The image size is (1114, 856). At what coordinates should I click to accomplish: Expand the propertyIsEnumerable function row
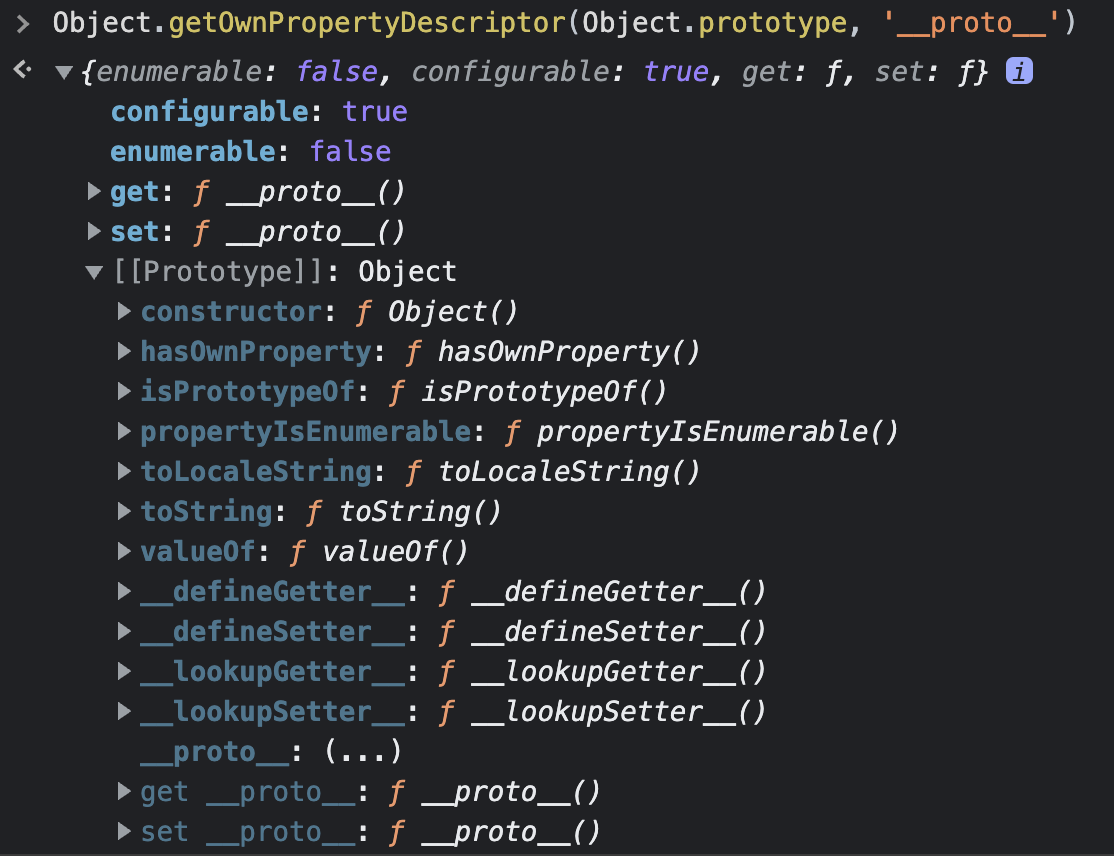pyautogui.click(x=124, y=430)
